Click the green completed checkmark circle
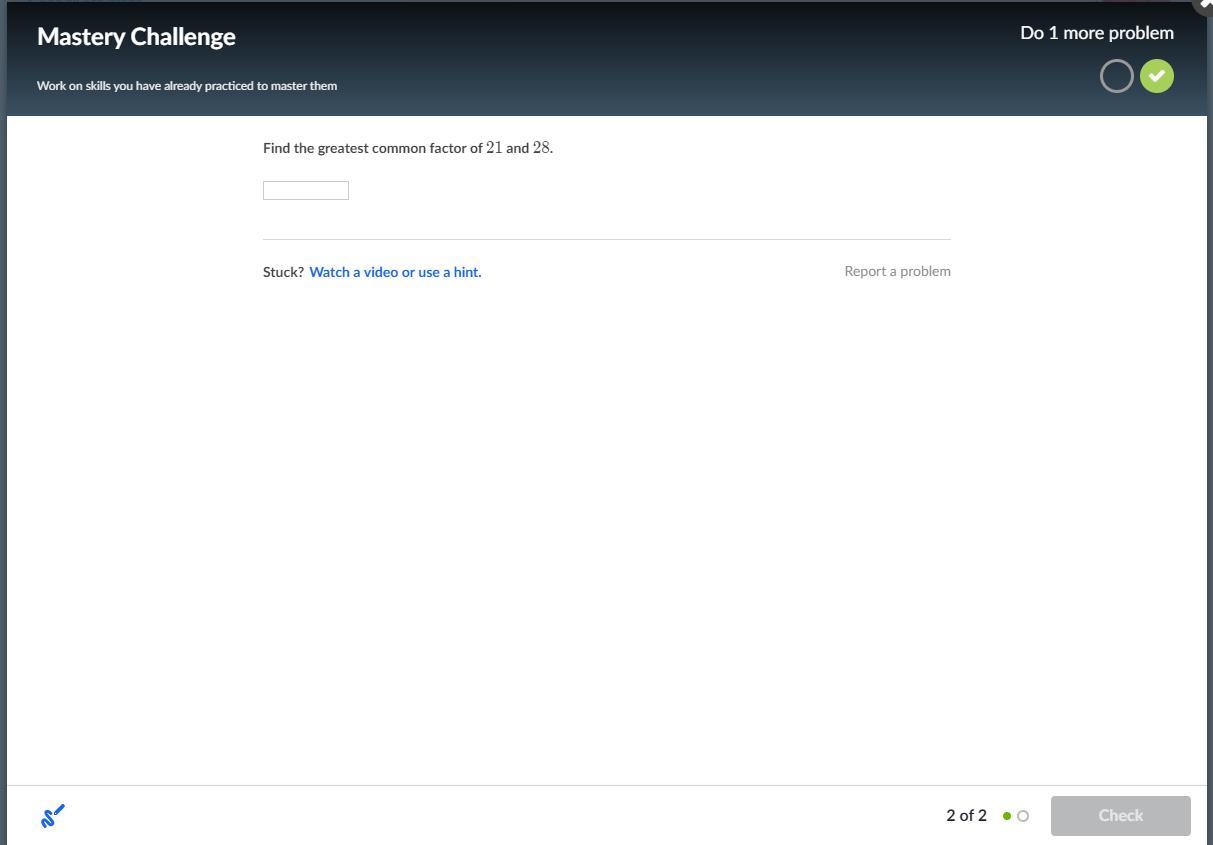This screenshot has height=845, width=1213. click(x=1157, y=76)
